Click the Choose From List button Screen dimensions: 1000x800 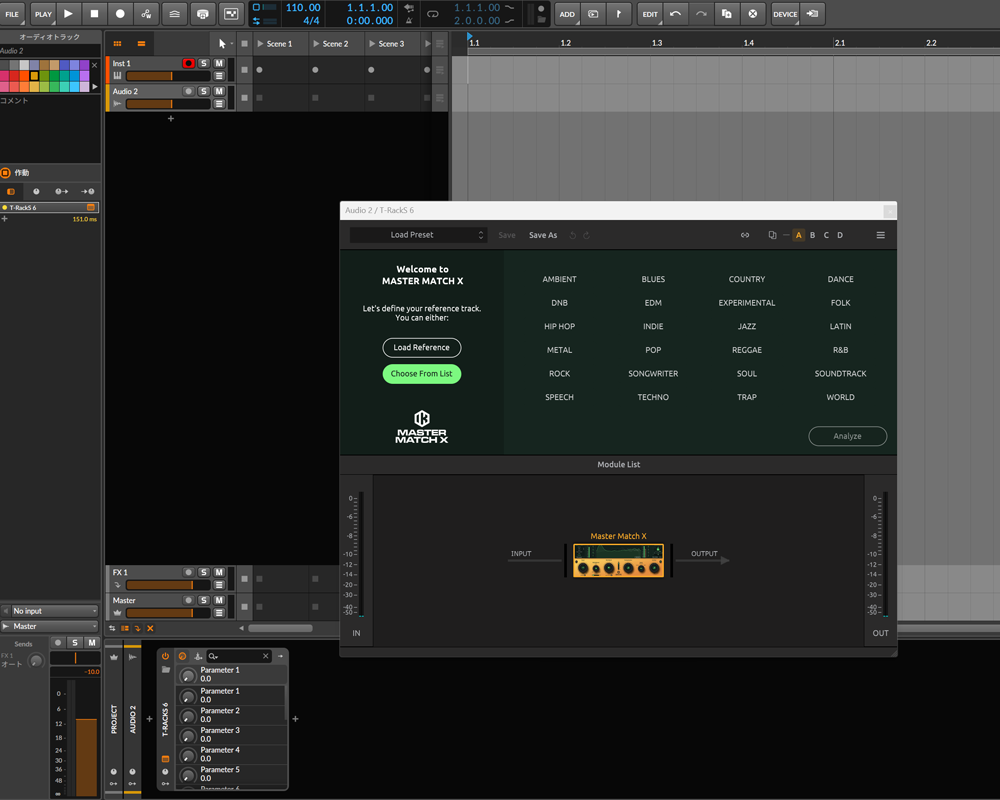pyautogui.click(x=422, y=374)
